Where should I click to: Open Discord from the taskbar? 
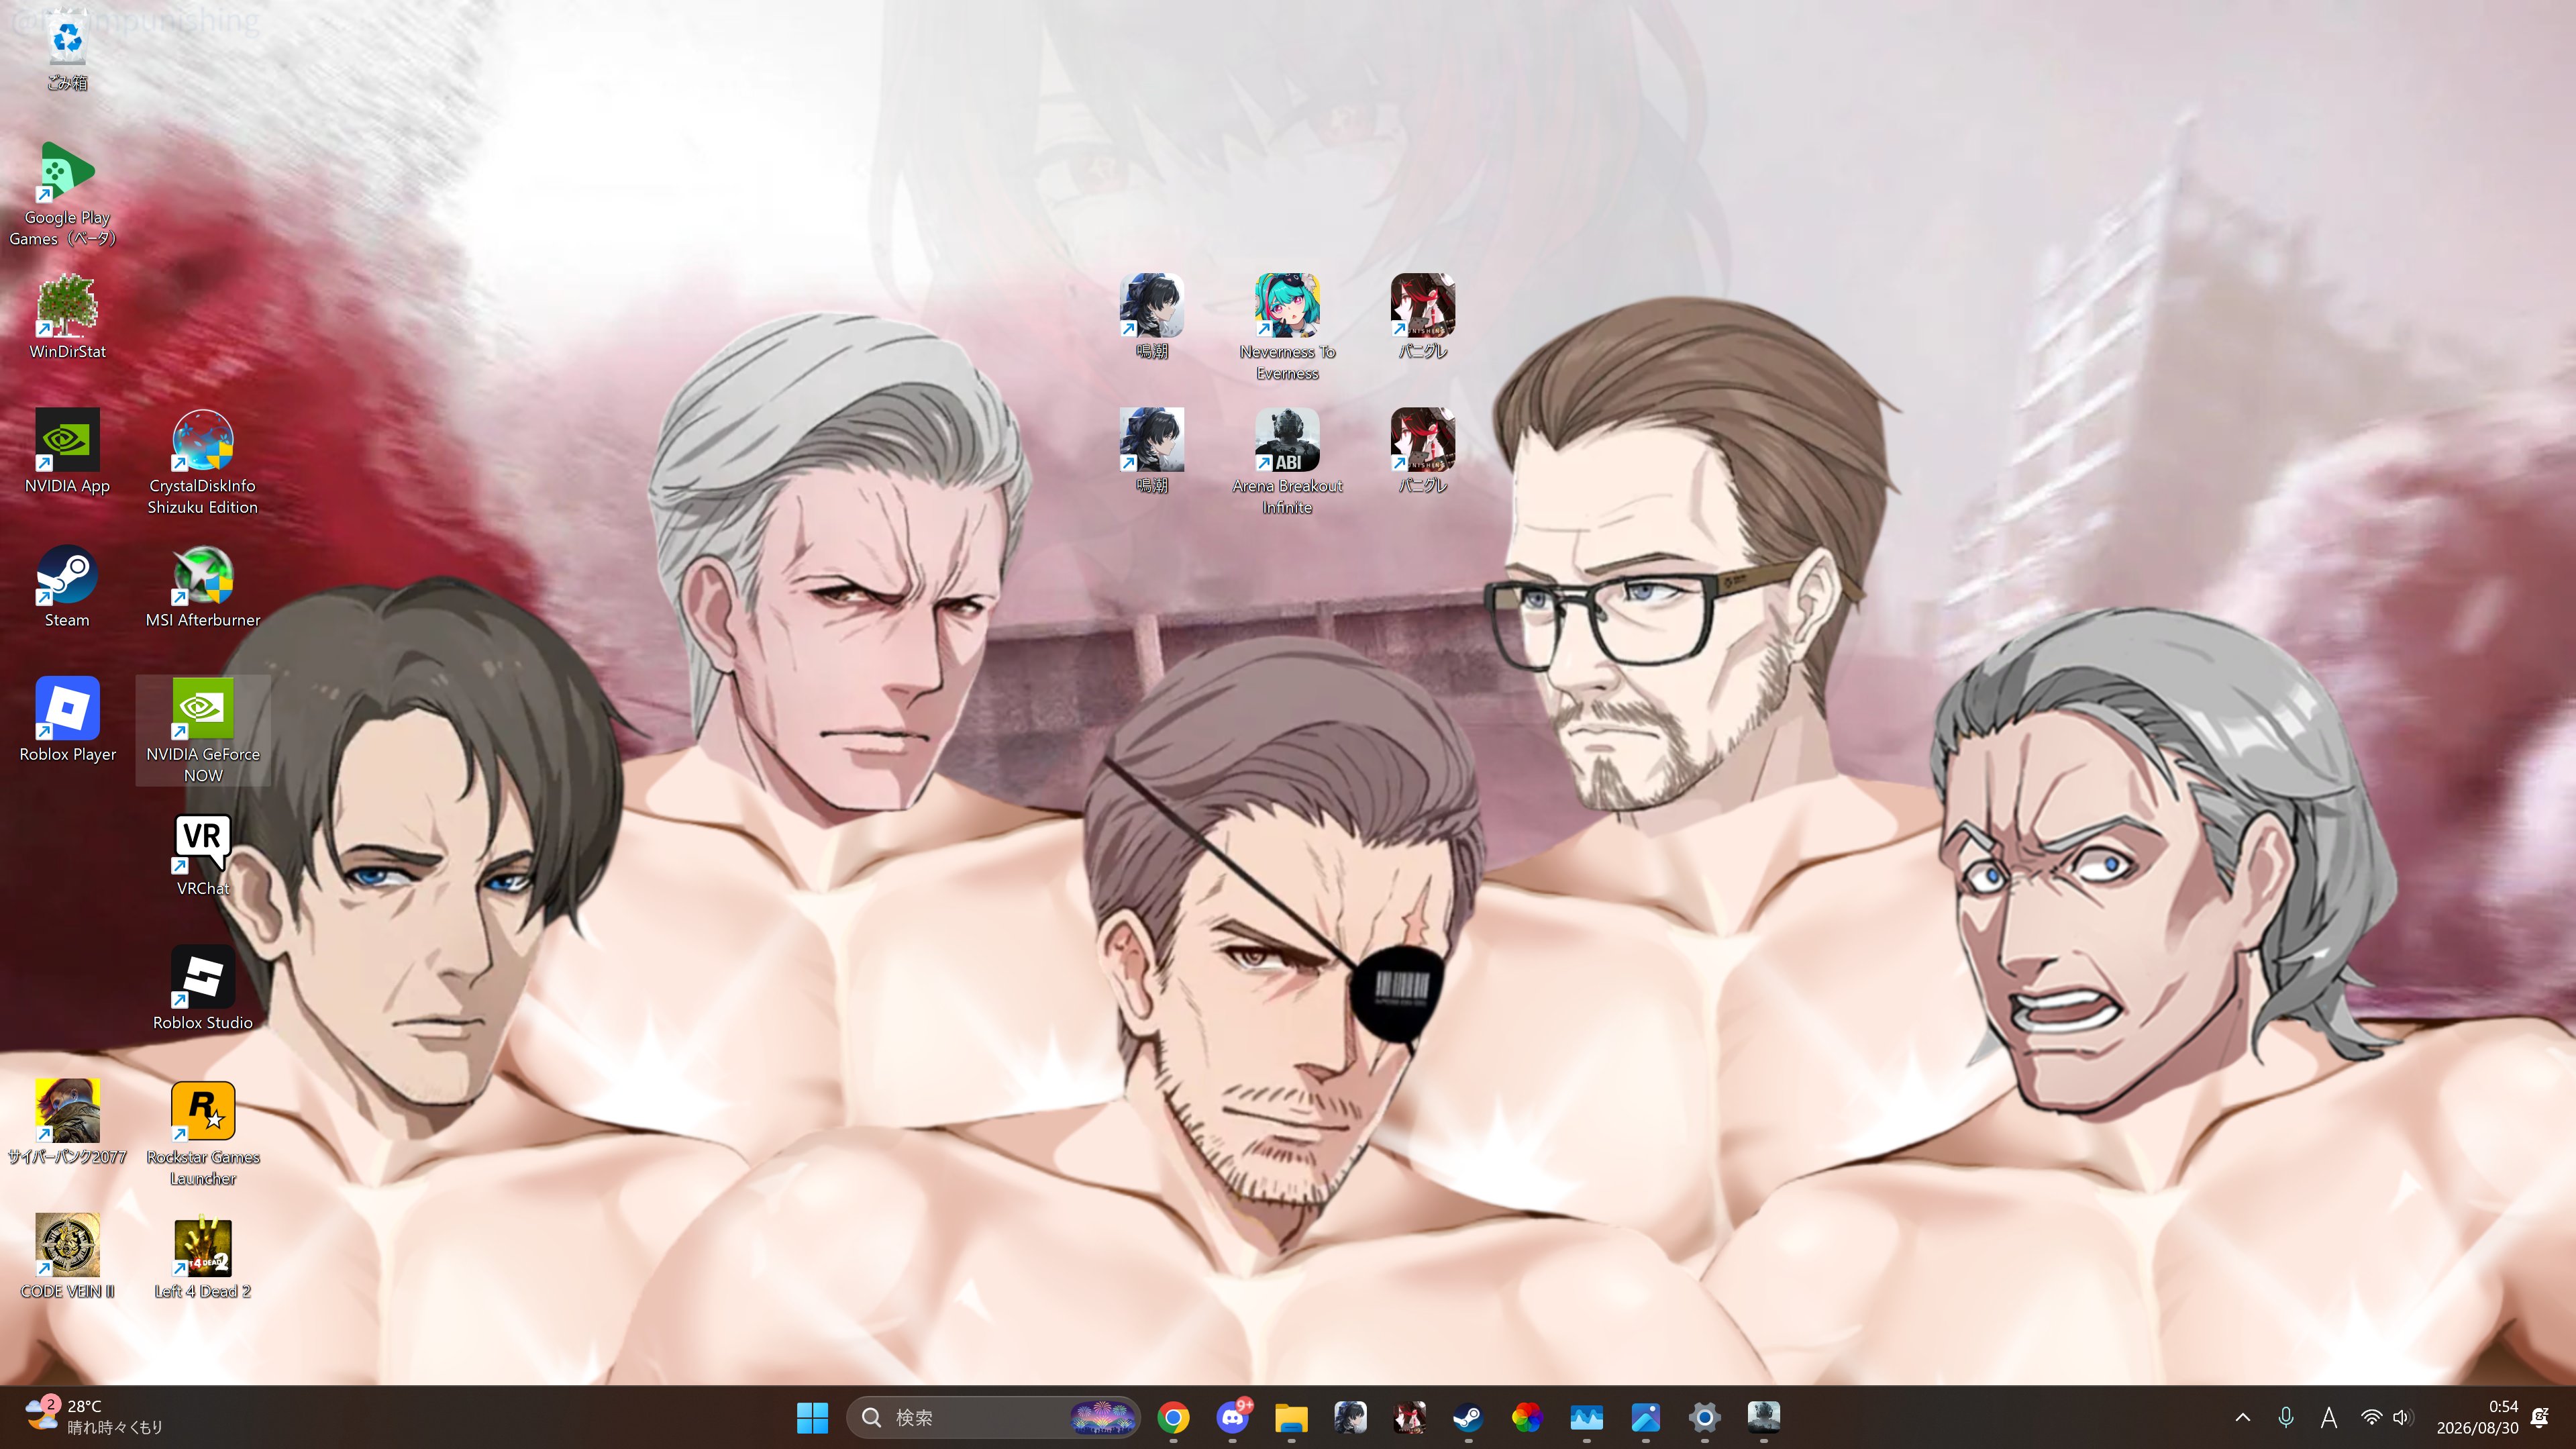(1232, 1417)
